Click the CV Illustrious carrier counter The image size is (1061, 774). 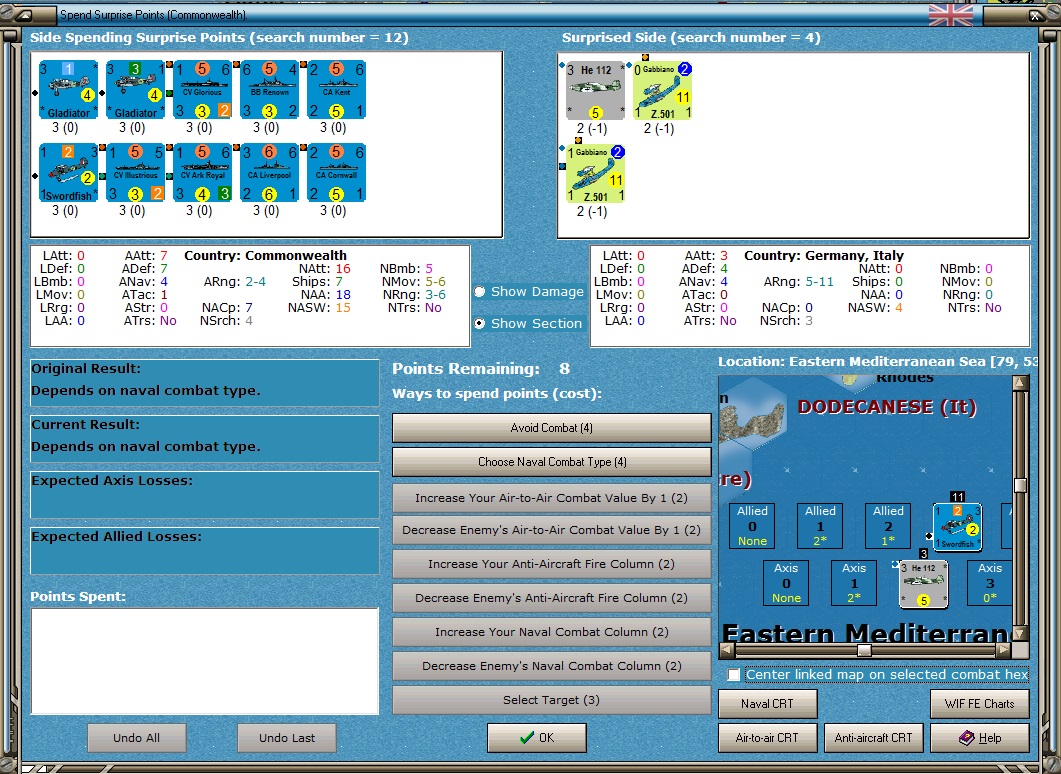pyautogui.click(x=135, y=173)
